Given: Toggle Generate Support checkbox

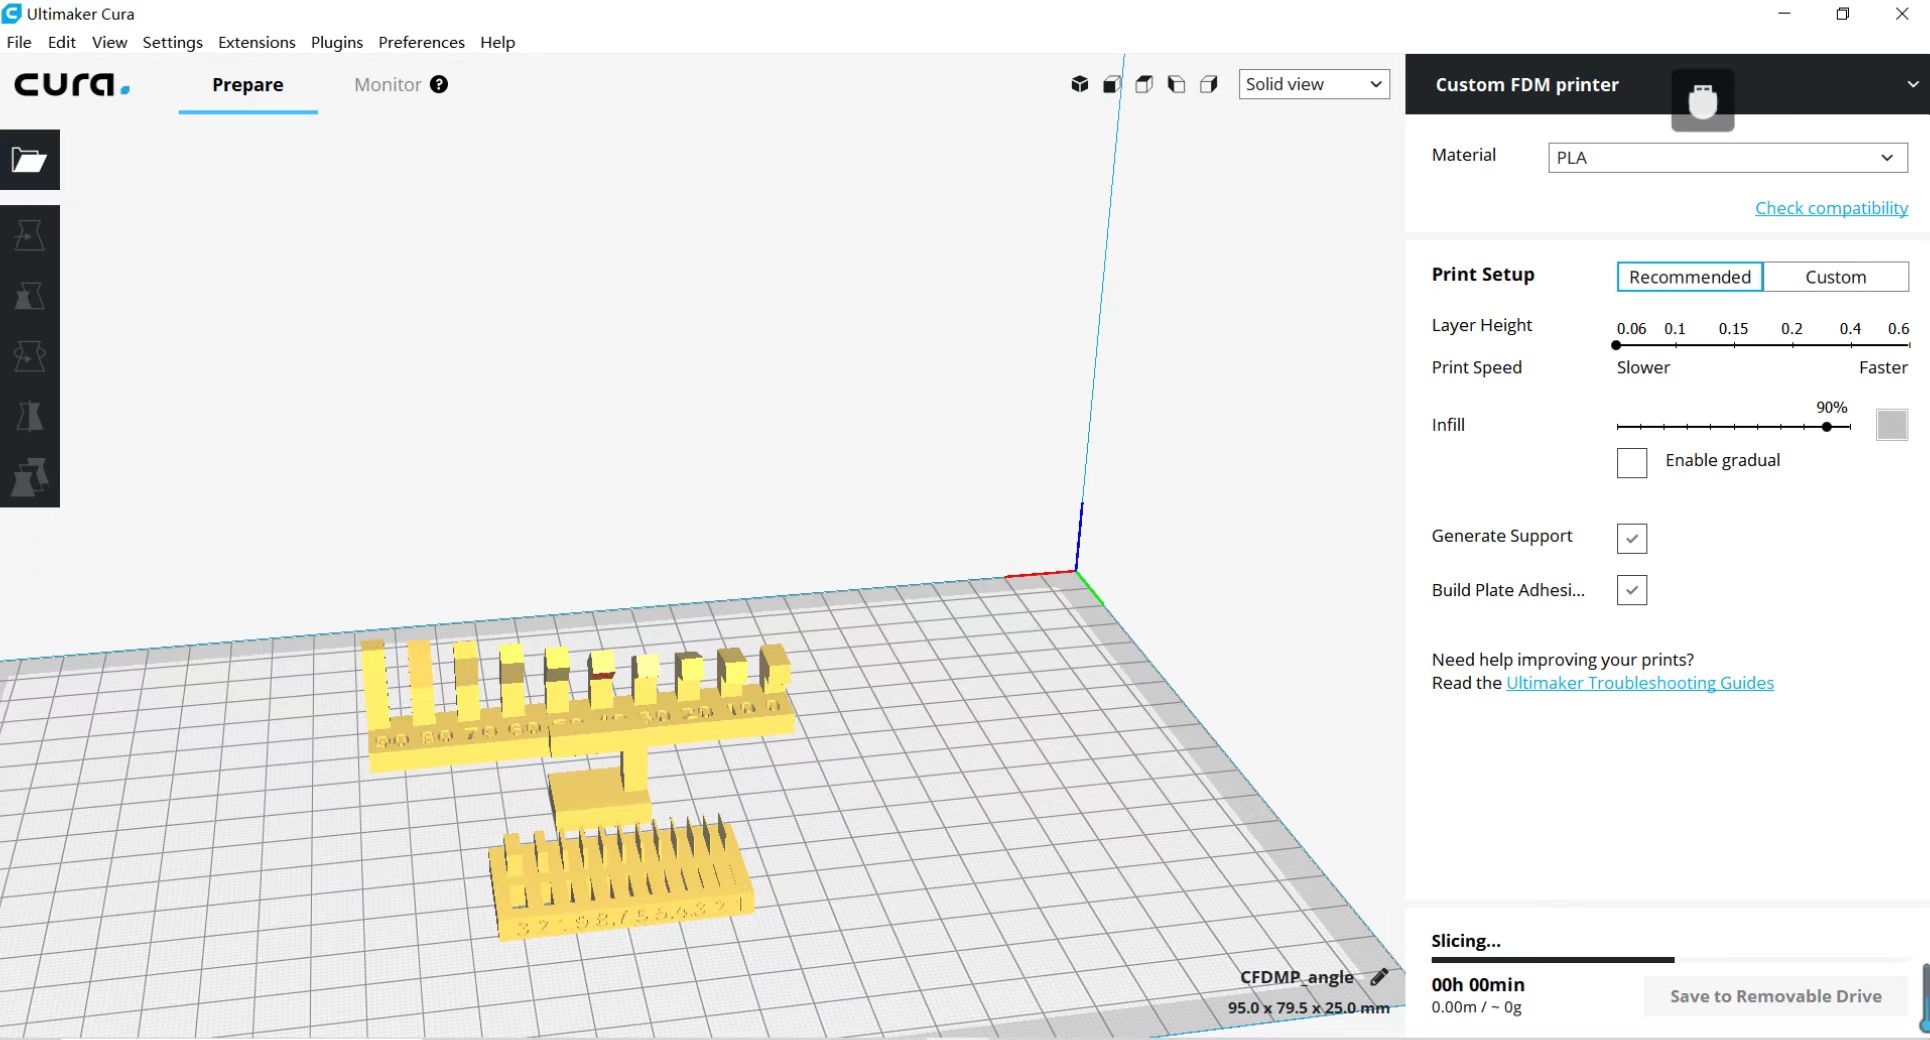Looking at the screenshot, I should [1631, 538].
